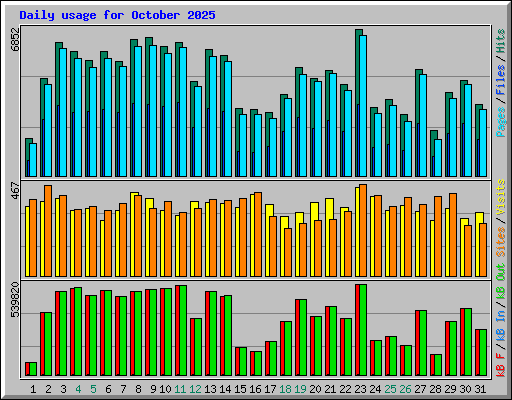Click weekend day 11 axis label
The image size is (512, 400).
click(180, 389)
